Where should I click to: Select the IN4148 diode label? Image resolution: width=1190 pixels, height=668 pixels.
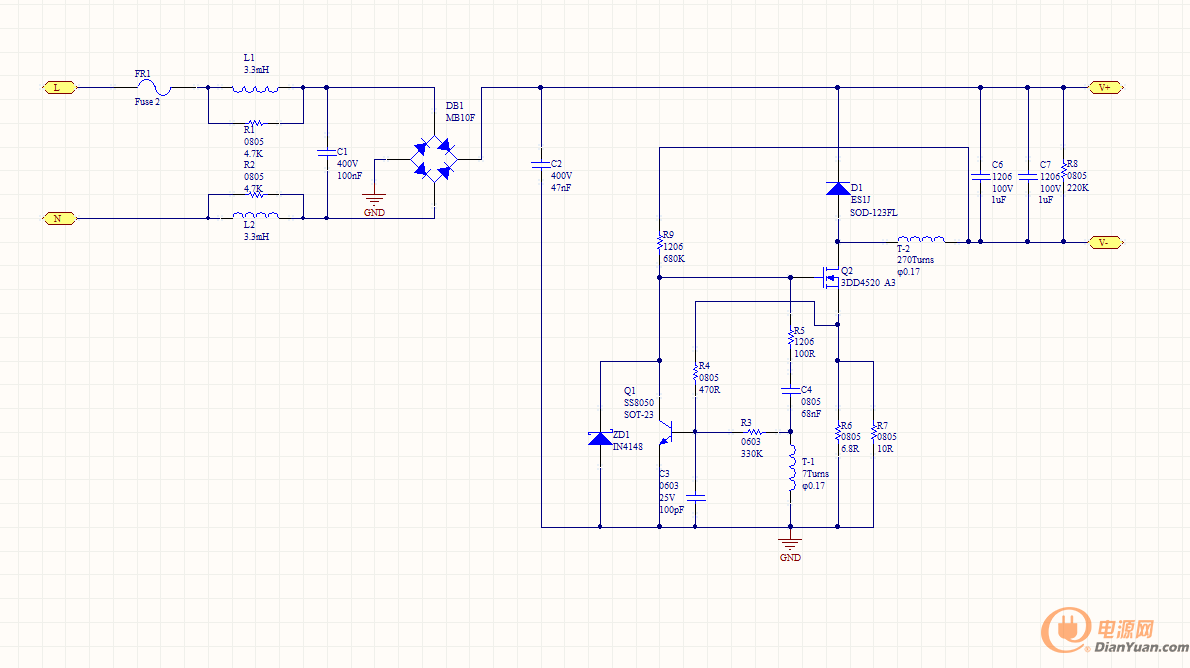628,446
